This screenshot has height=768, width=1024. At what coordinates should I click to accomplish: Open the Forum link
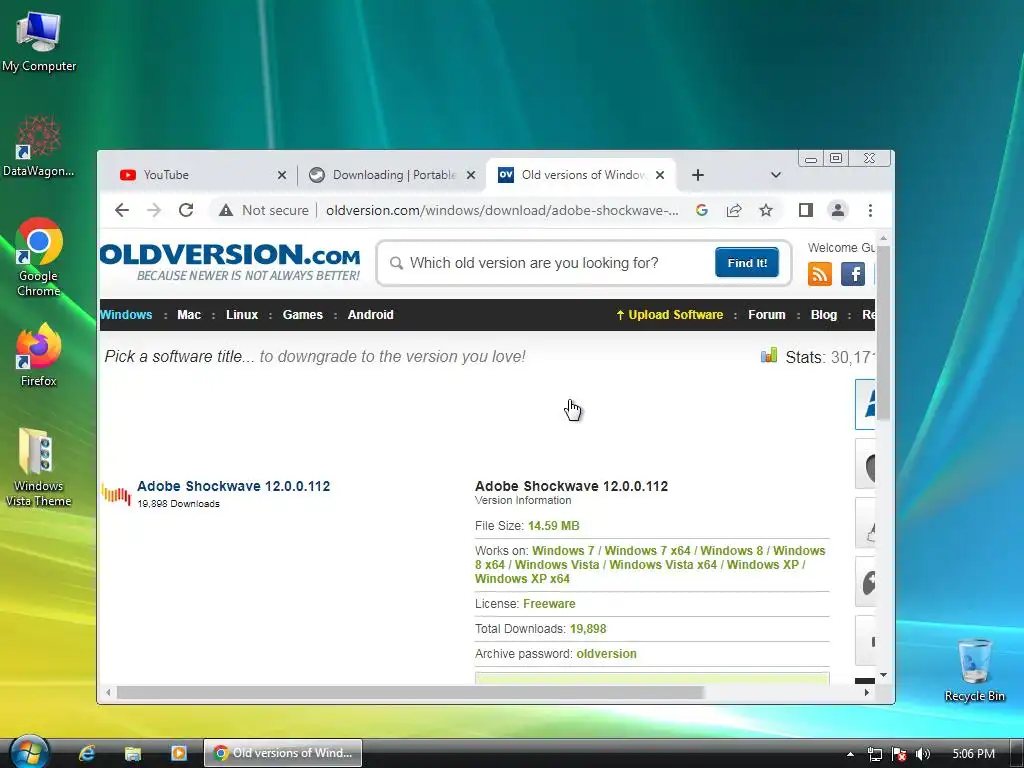tap(767, 315)
